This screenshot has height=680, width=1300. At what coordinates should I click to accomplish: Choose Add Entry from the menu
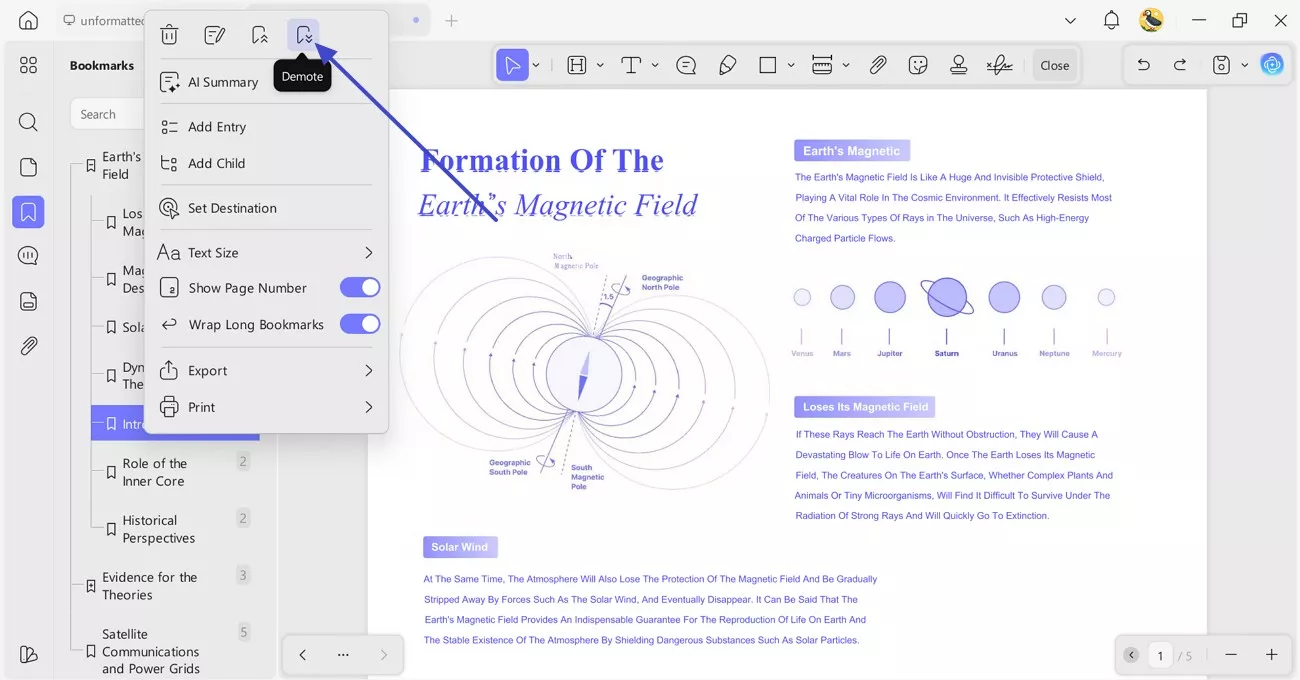(x=217, y=127)
